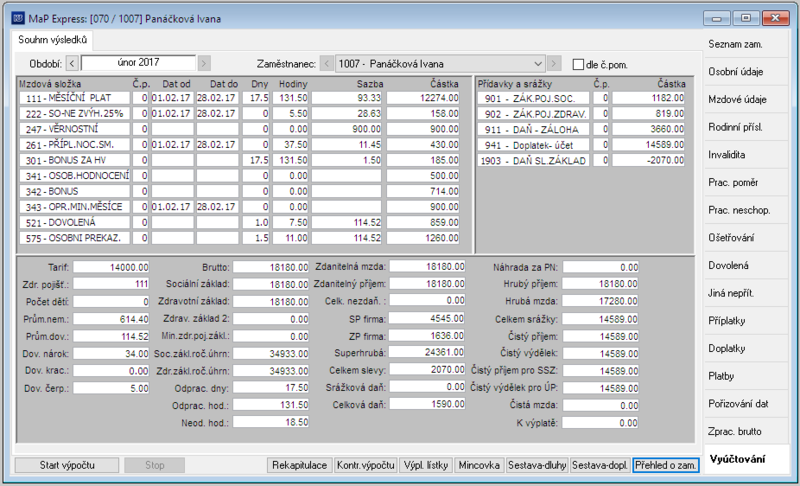The height and width of the screenshot is (486, 800).
Task: Open the Rekapitulace report
Action: (x=299, y=465)
